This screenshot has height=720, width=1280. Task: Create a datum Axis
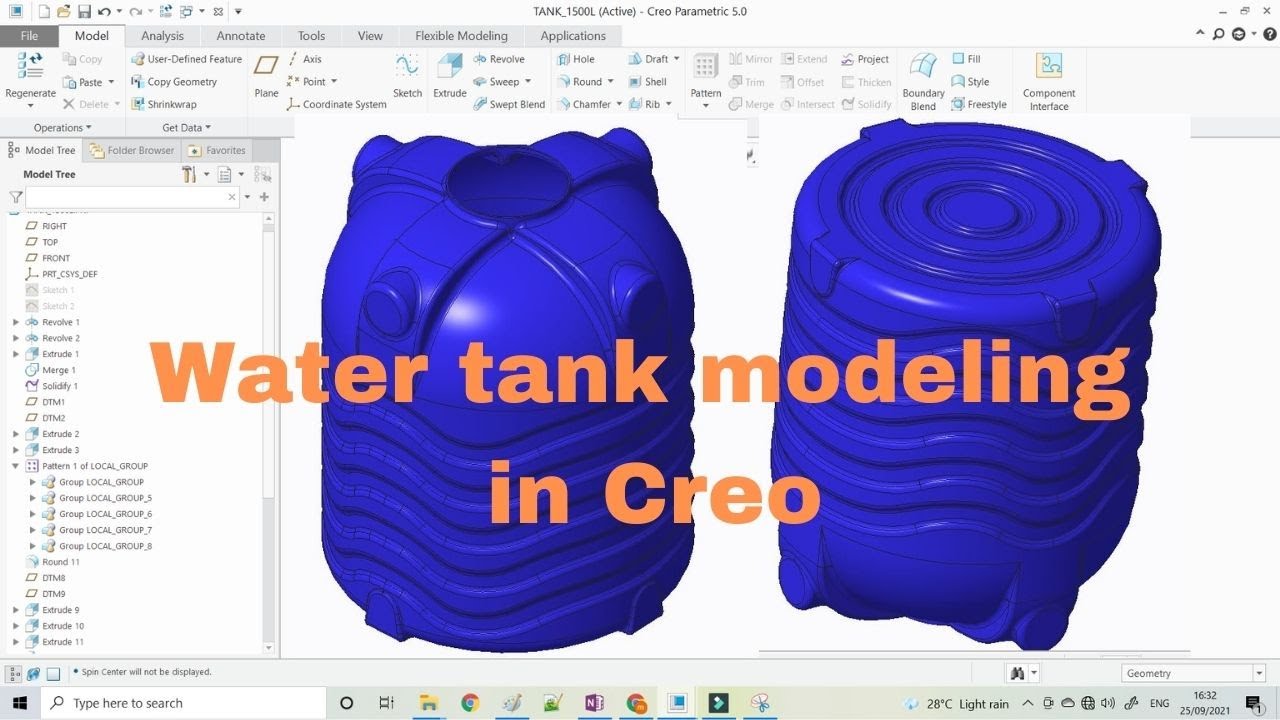[304, 59]
